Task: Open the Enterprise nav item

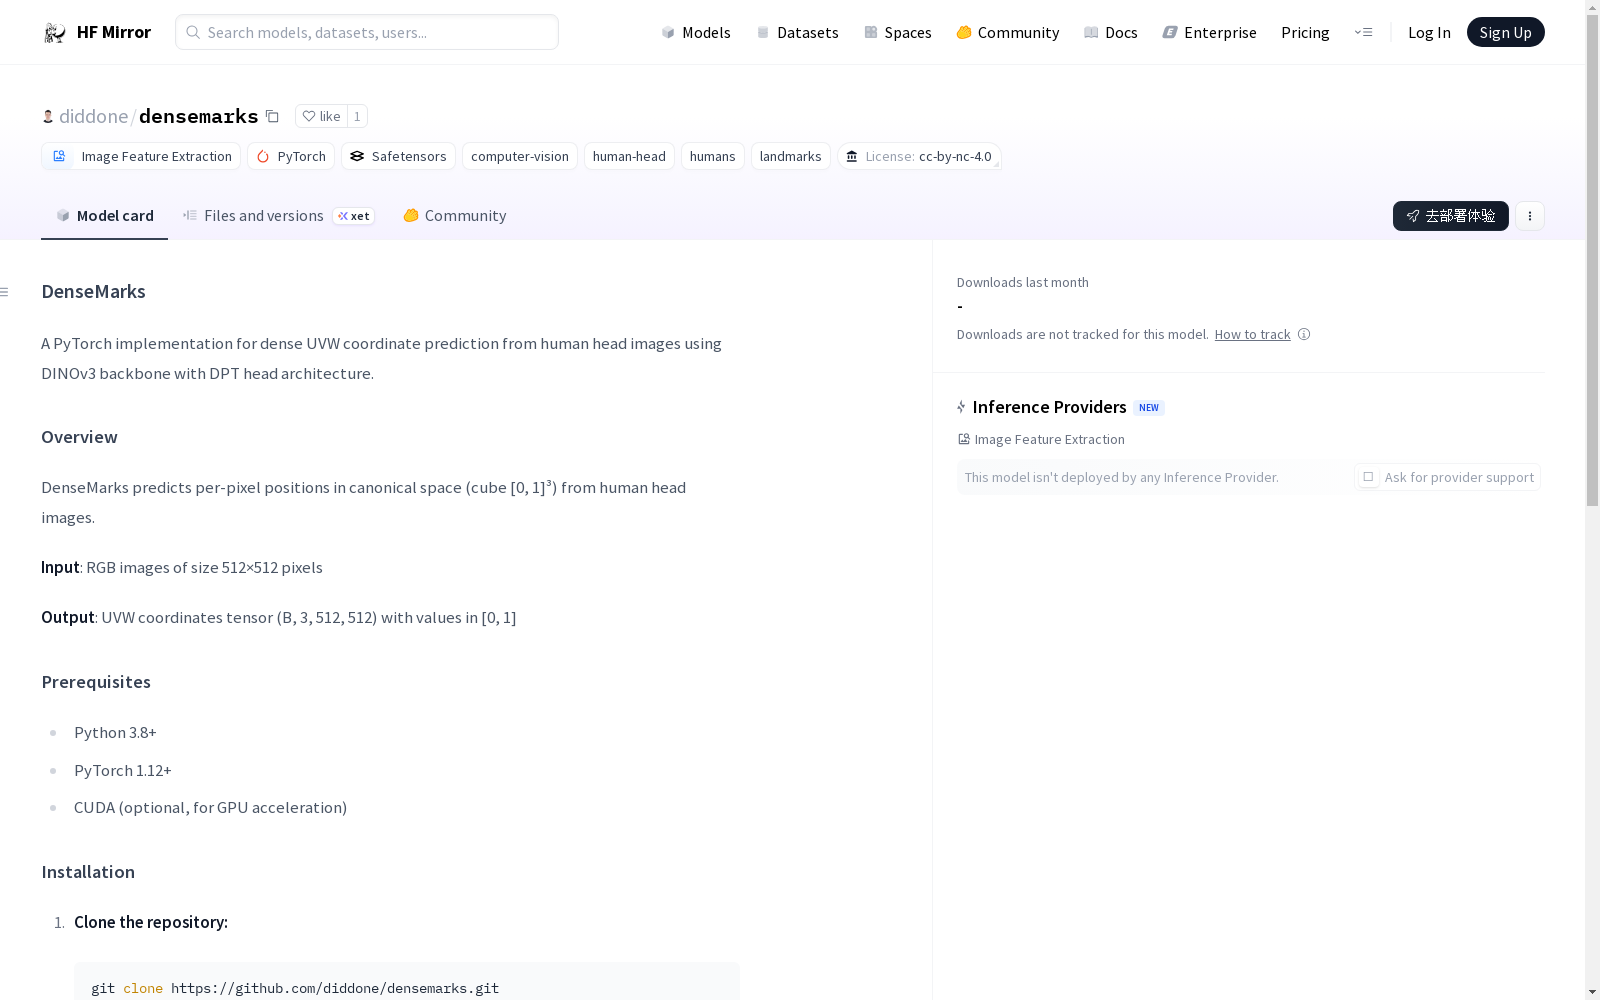Action: (1209, 32)
